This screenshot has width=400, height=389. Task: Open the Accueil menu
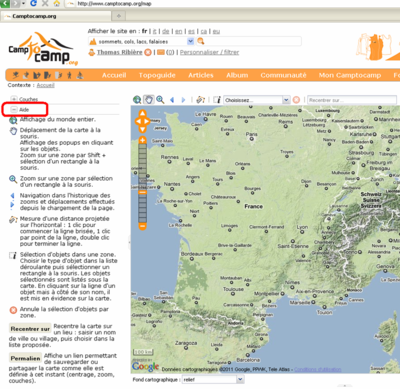point(114,75)
